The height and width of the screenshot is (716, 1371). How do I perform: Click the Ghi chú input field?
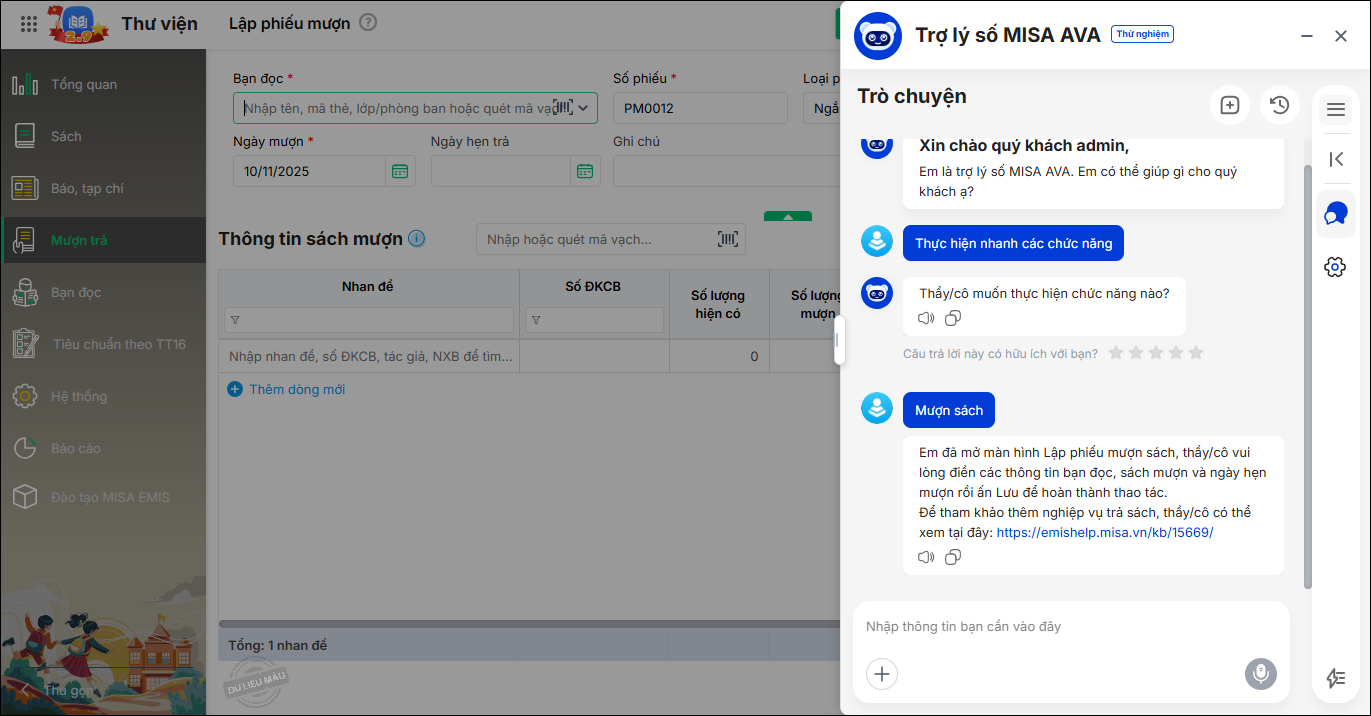click(727, 171)
